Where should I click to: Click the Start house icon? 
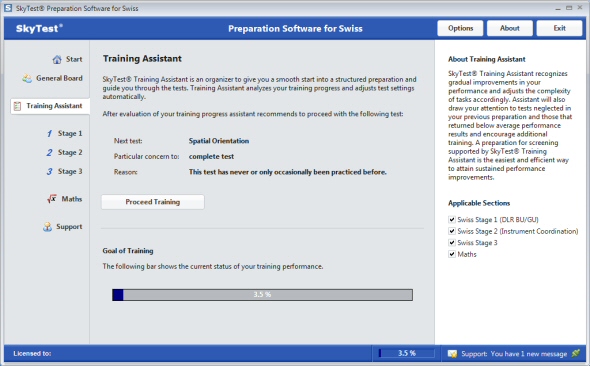[57, 59]
